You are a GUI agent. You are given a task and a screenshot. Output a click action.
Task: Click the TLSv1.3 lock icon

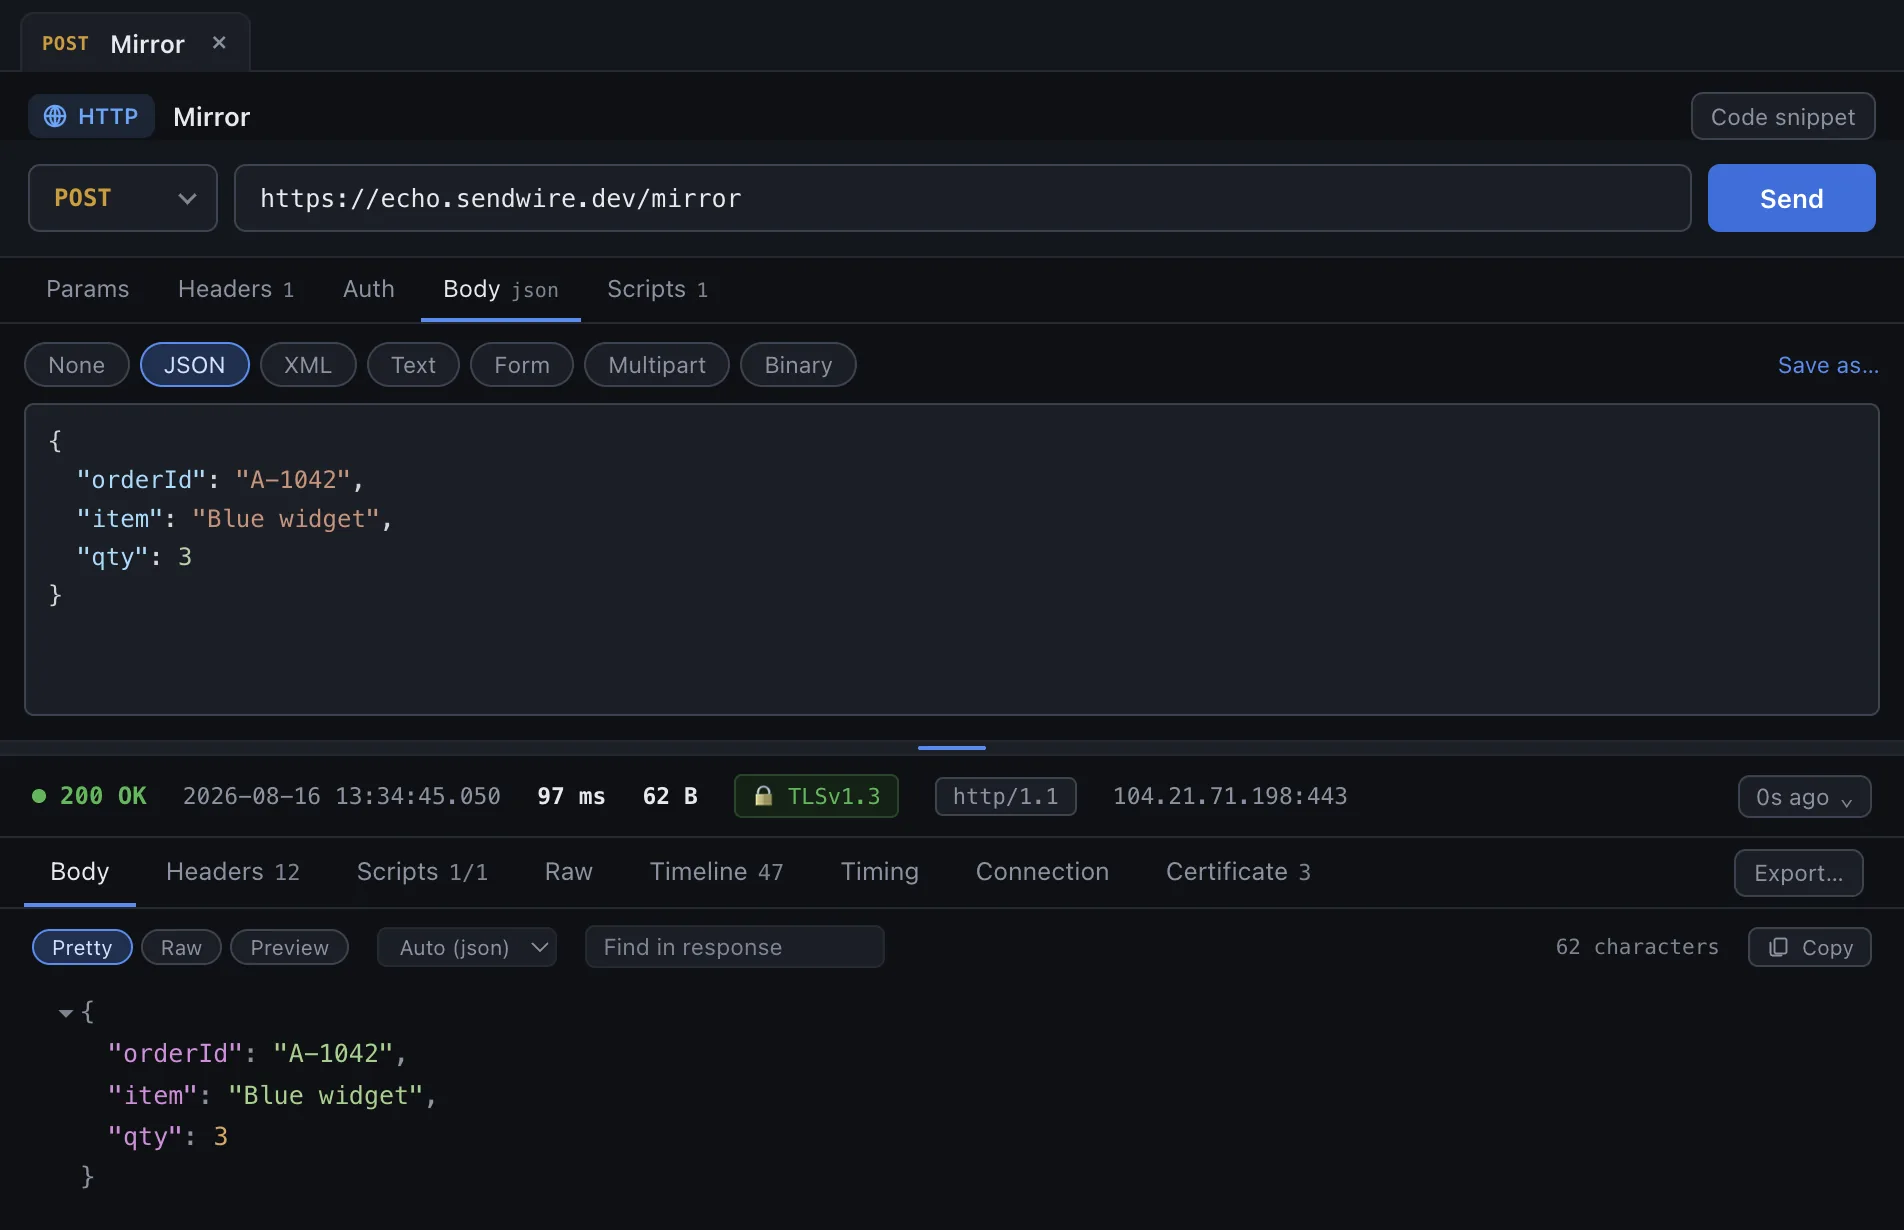click(x=763, y=796)
